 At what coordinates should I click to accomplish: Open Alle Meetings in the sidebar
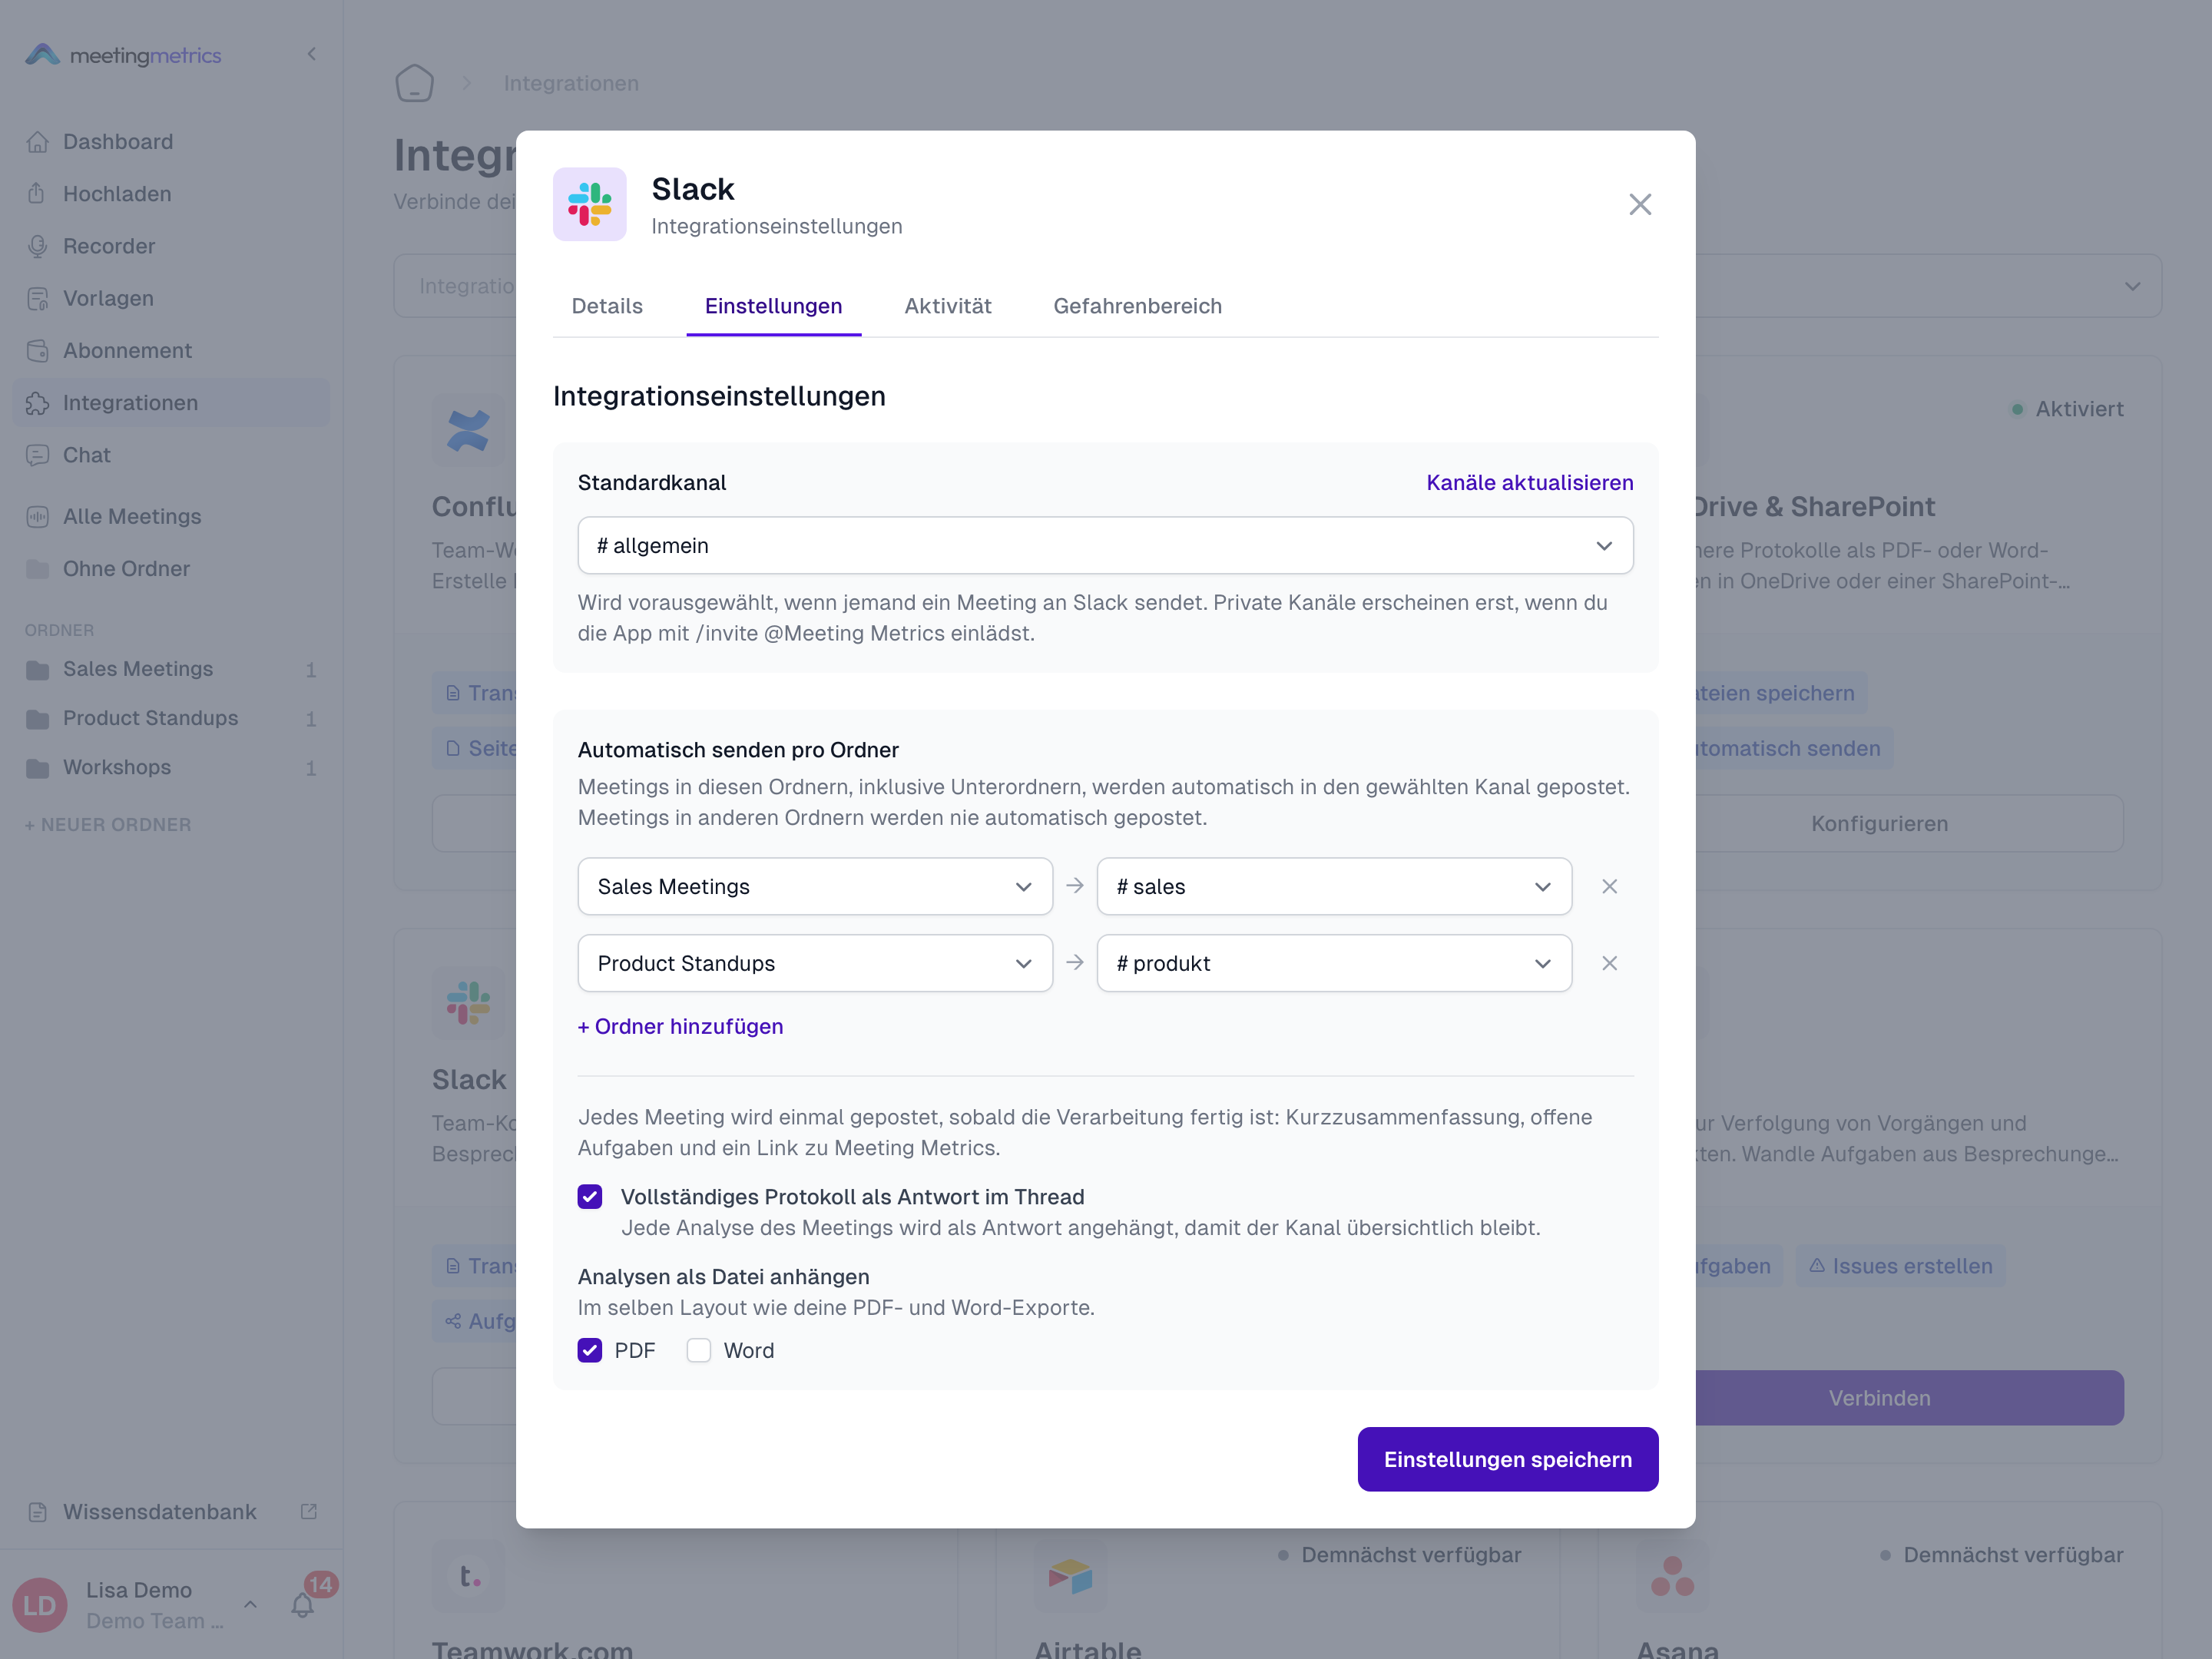171,516
